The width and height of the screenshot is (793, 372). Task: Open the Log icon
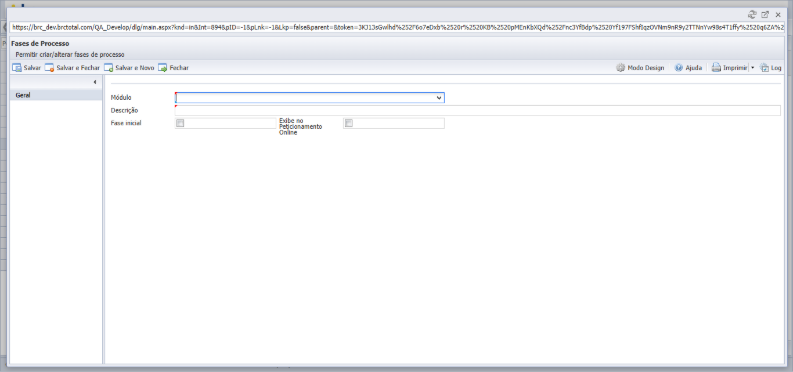pos(764,68)
